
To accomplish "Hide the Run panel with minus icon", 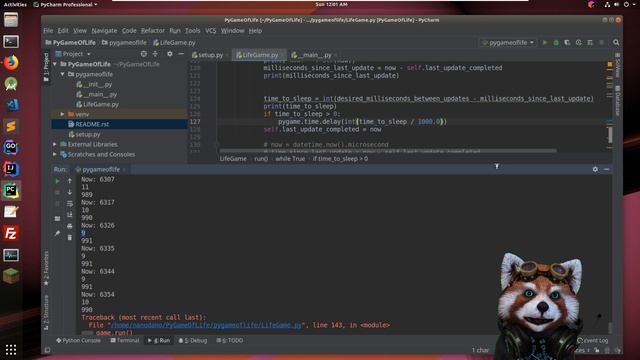I will click(607, 169).
